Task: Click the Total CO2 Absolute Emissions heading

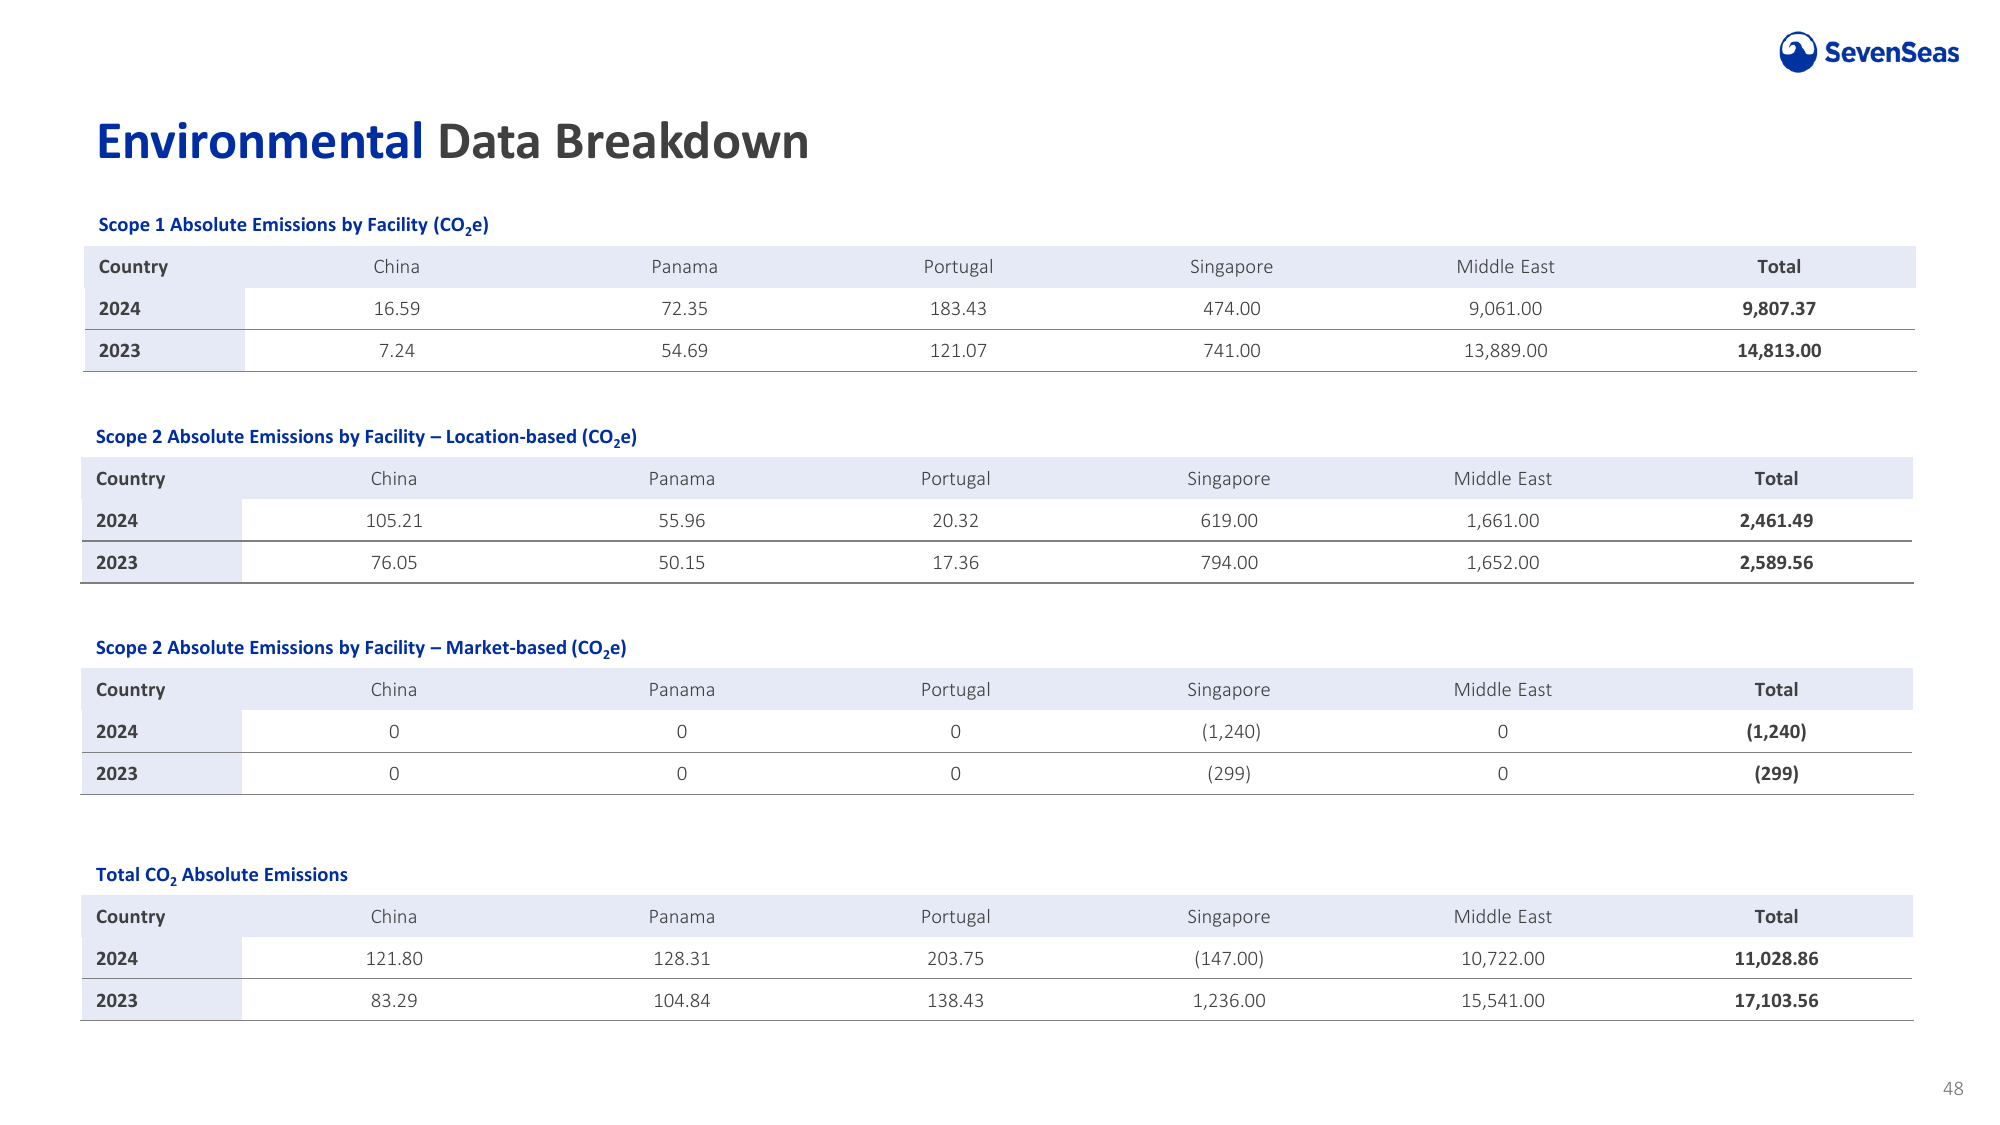Action: tap(222, 875)
